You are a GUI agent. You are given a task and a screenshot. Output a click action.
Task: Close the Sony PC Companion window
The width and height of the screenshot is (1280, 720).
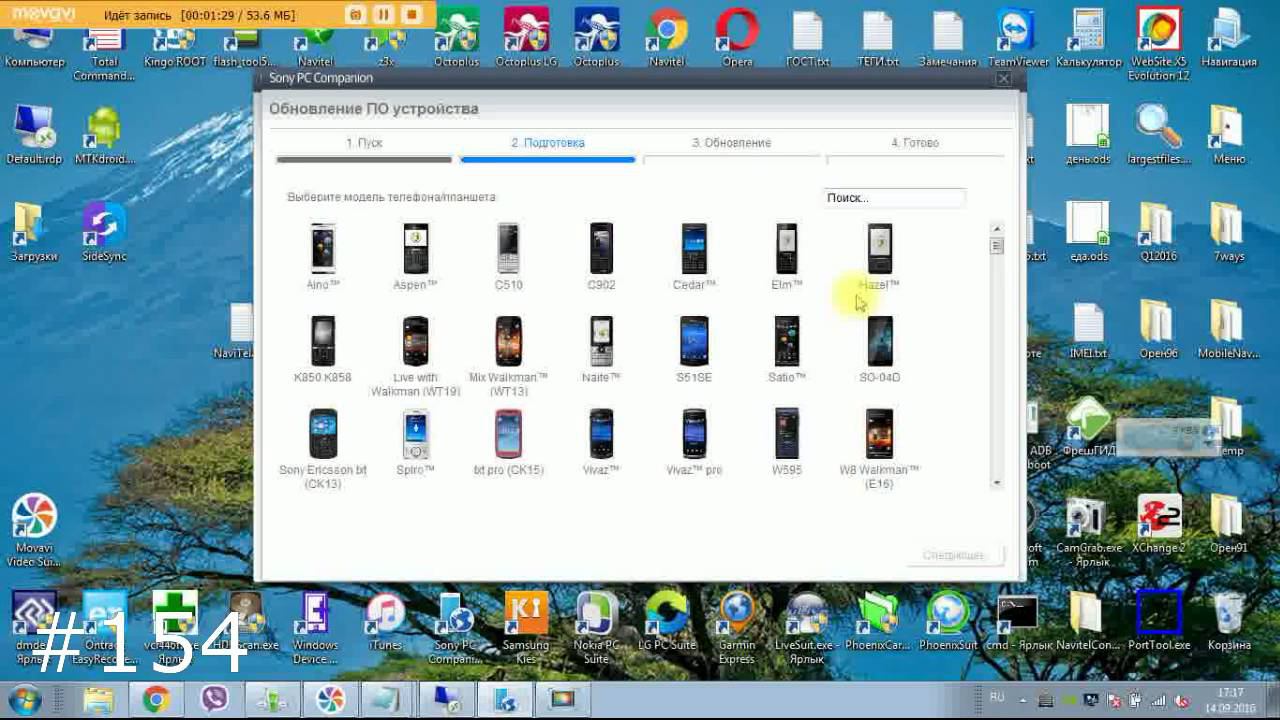(1004, 79)
